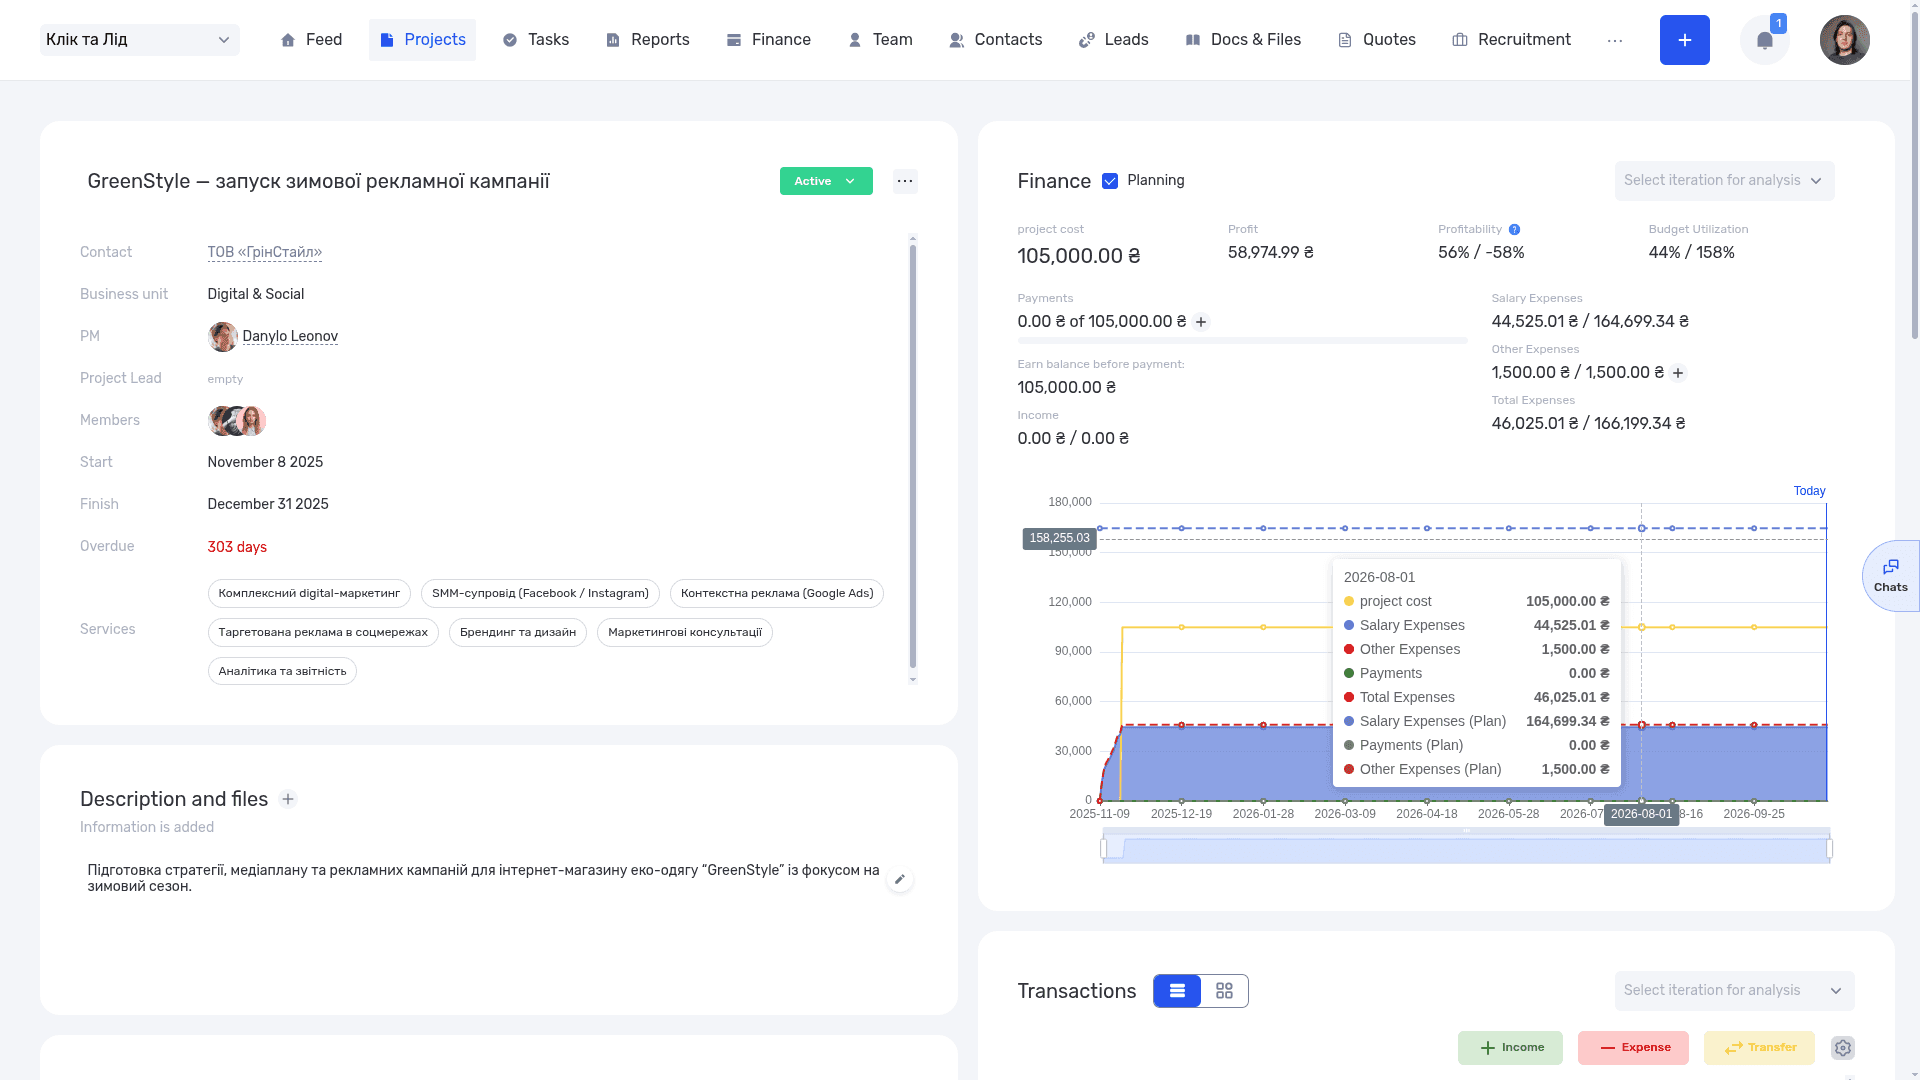Open the Finance navigation tab
Screen dimensions: 1920x1080
(768, 40)
